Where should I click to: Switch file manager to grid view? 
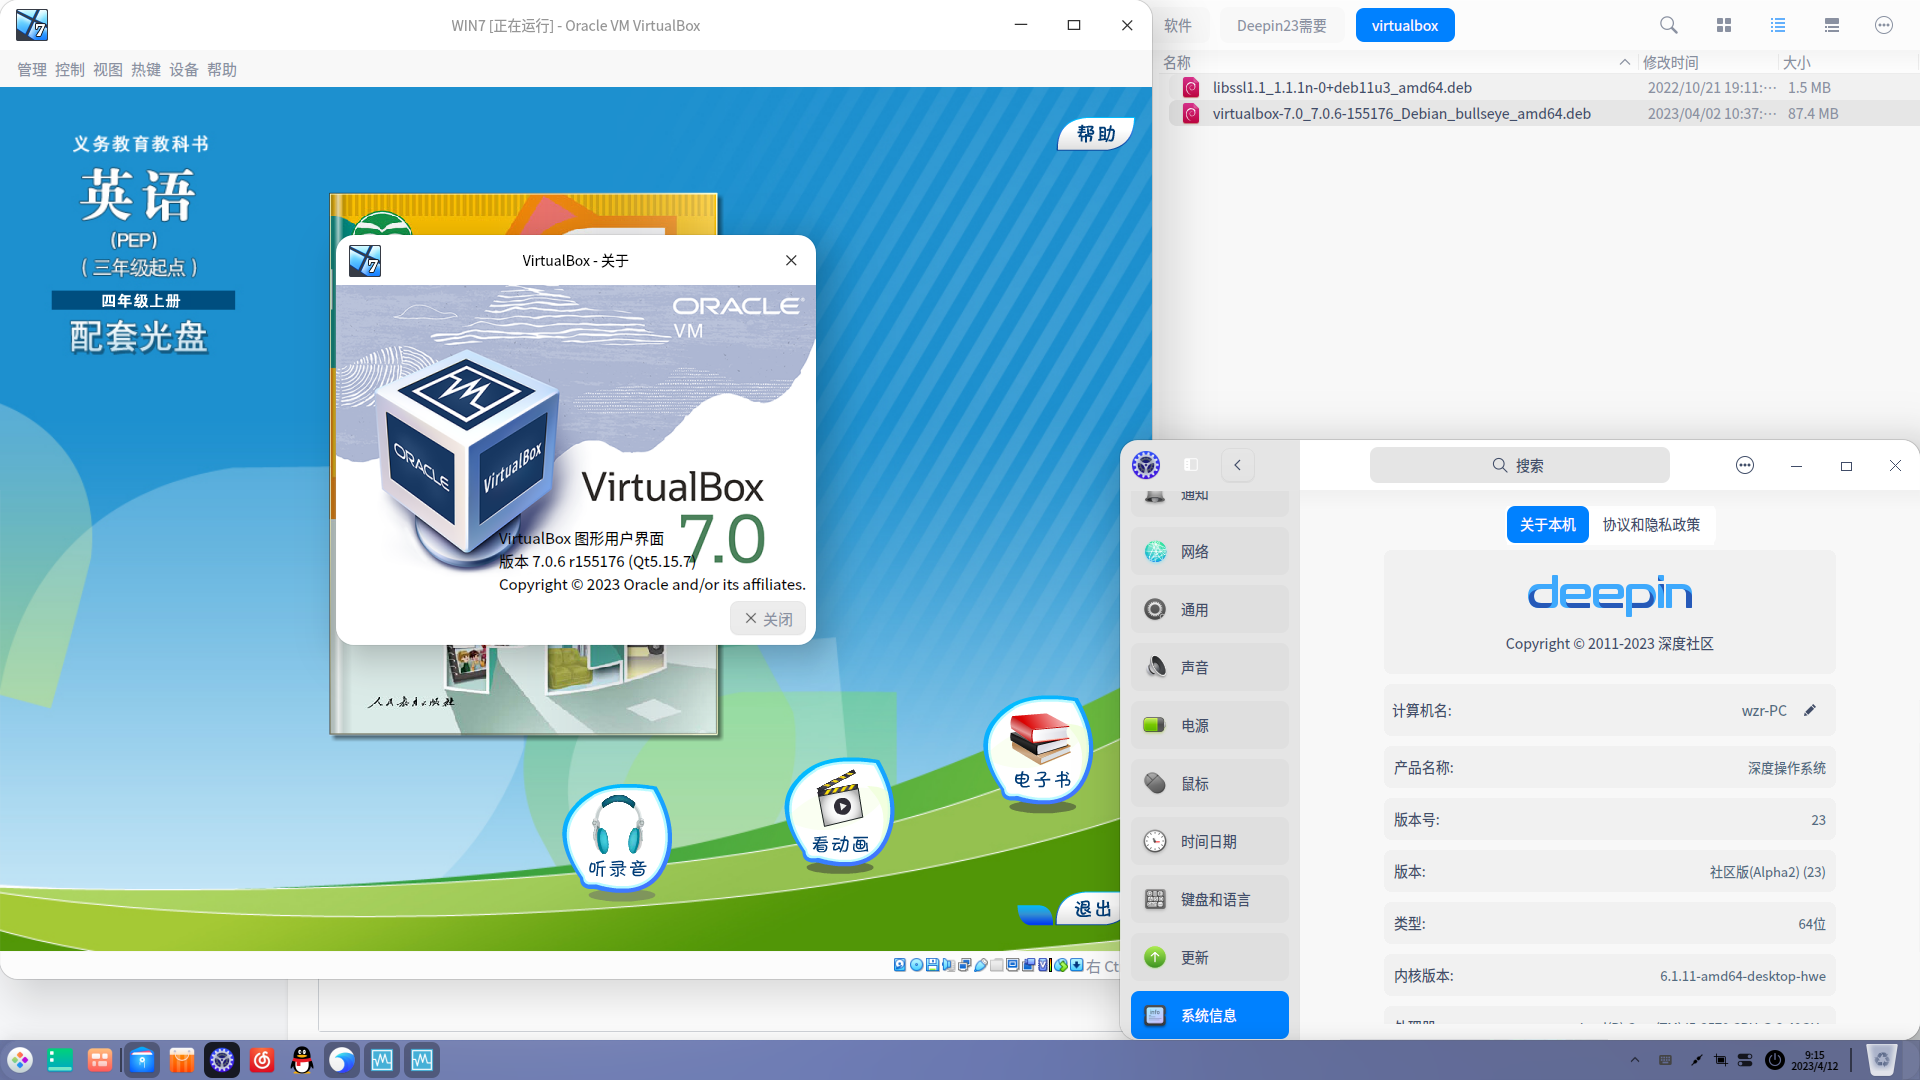click(x=1723, y=25)
